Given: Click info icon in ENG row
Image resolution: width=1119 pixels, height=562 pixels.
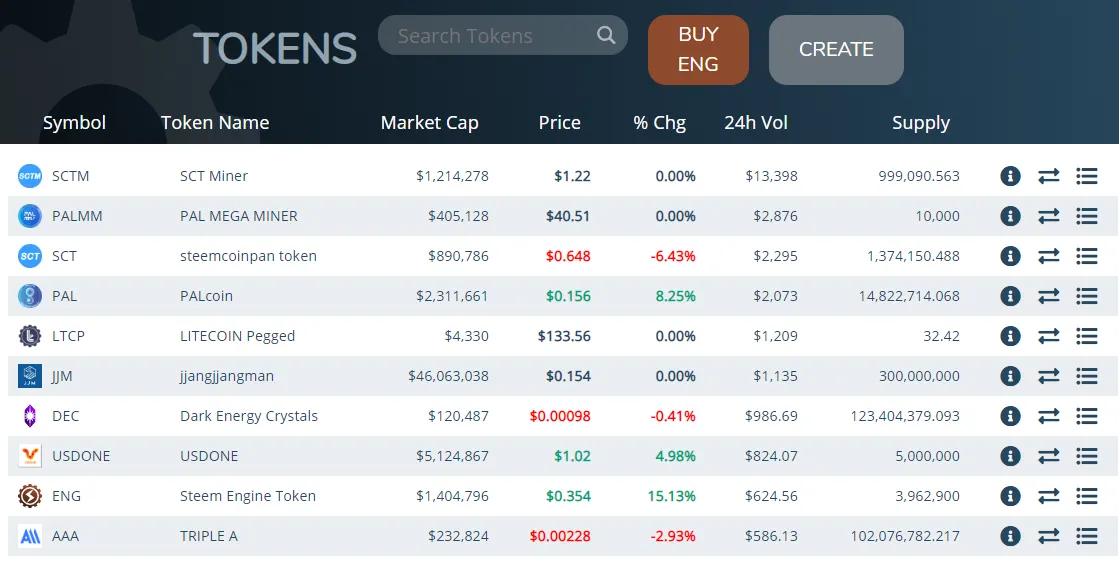Looking at the screenshot, I should [x=1010, y=496].
